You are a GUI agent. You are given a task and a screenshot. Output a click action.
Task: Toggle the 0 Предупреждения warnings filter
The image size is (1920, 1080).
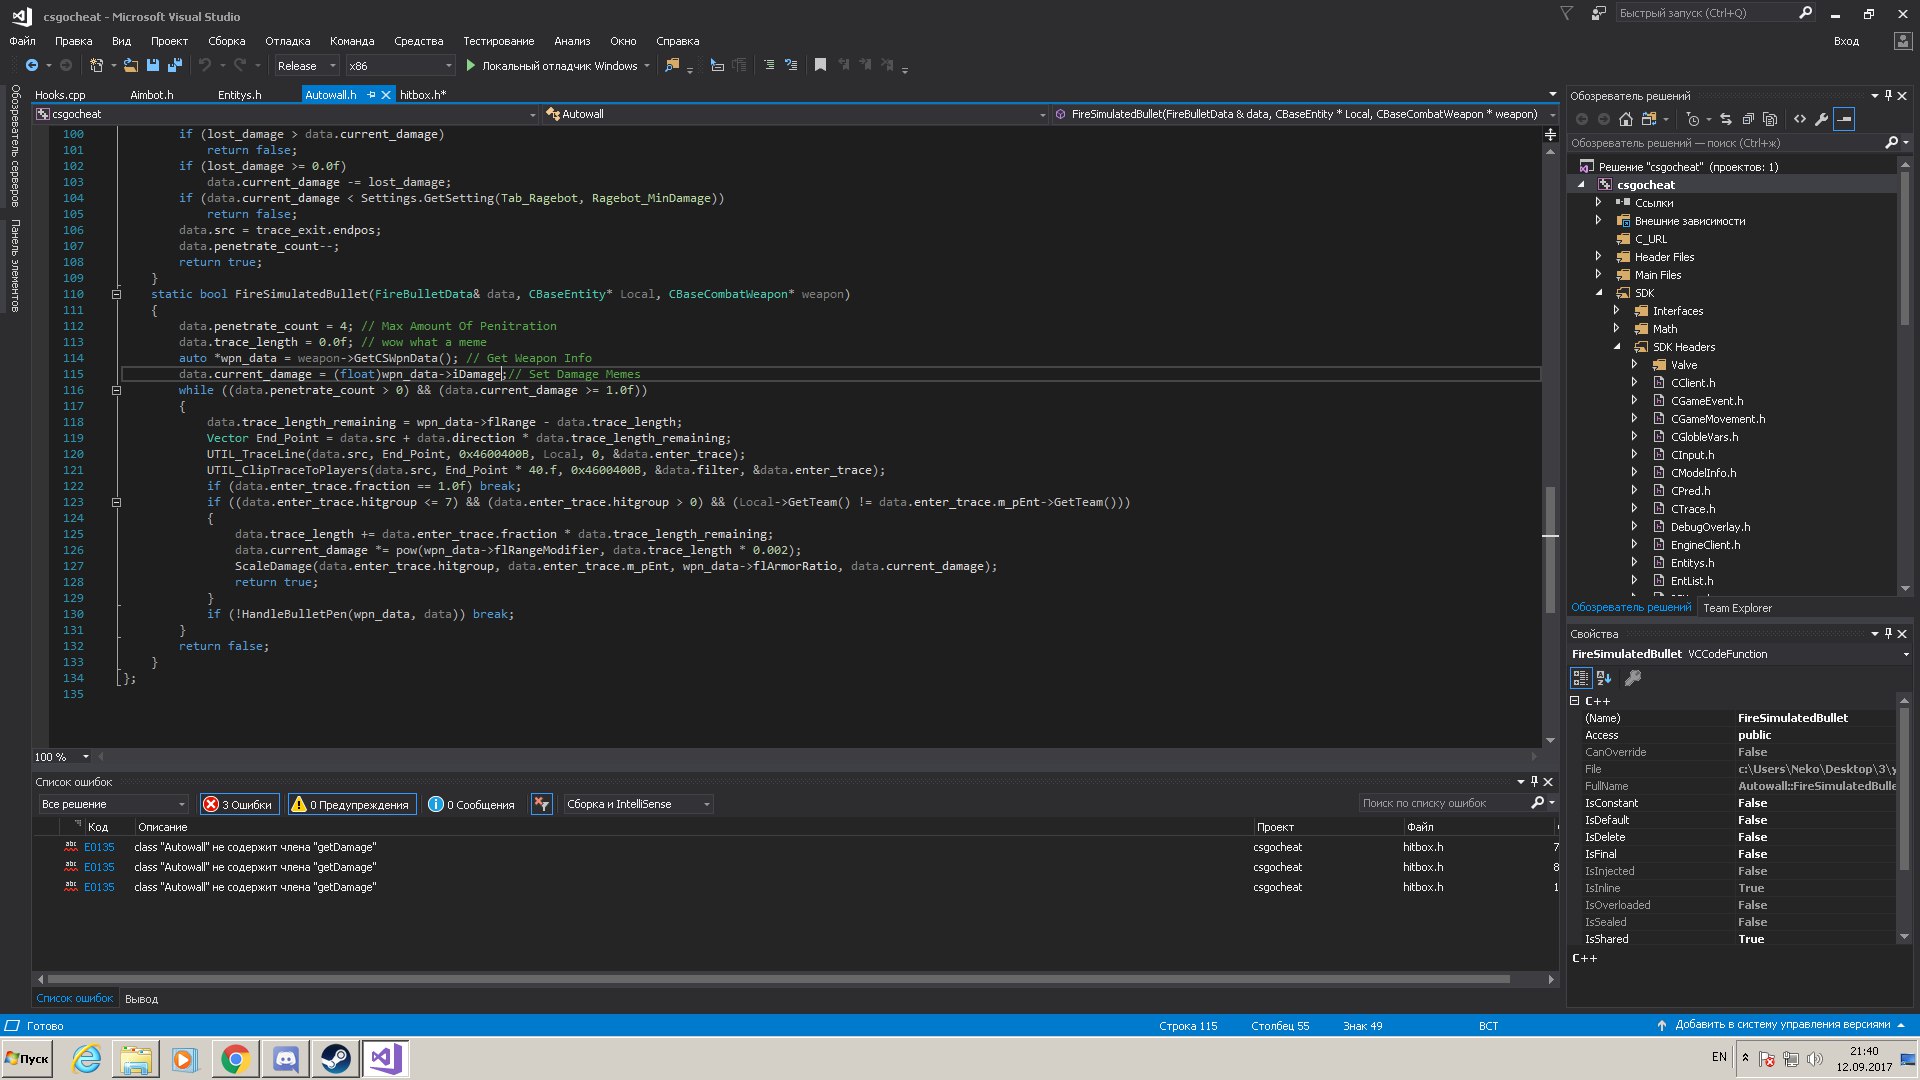(351, 804)
